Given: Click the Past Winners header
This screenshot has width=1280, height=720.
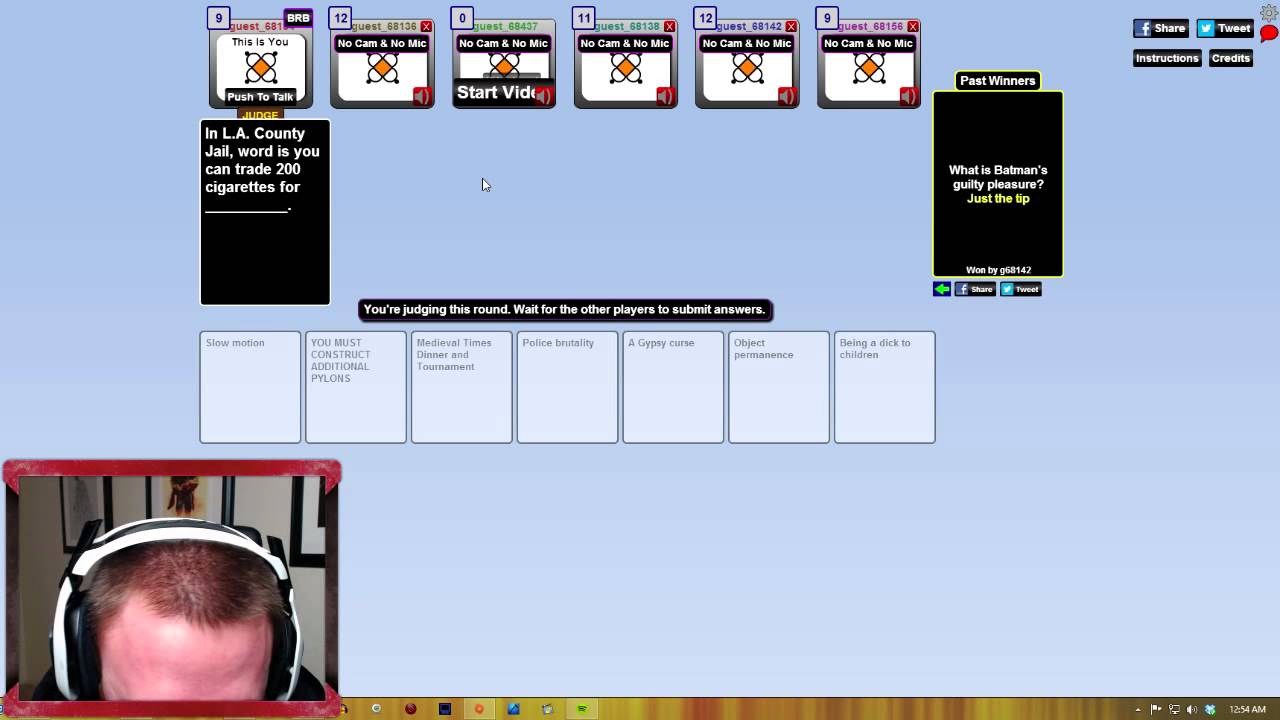Looking at the screenshot, I should click(997, 81).
